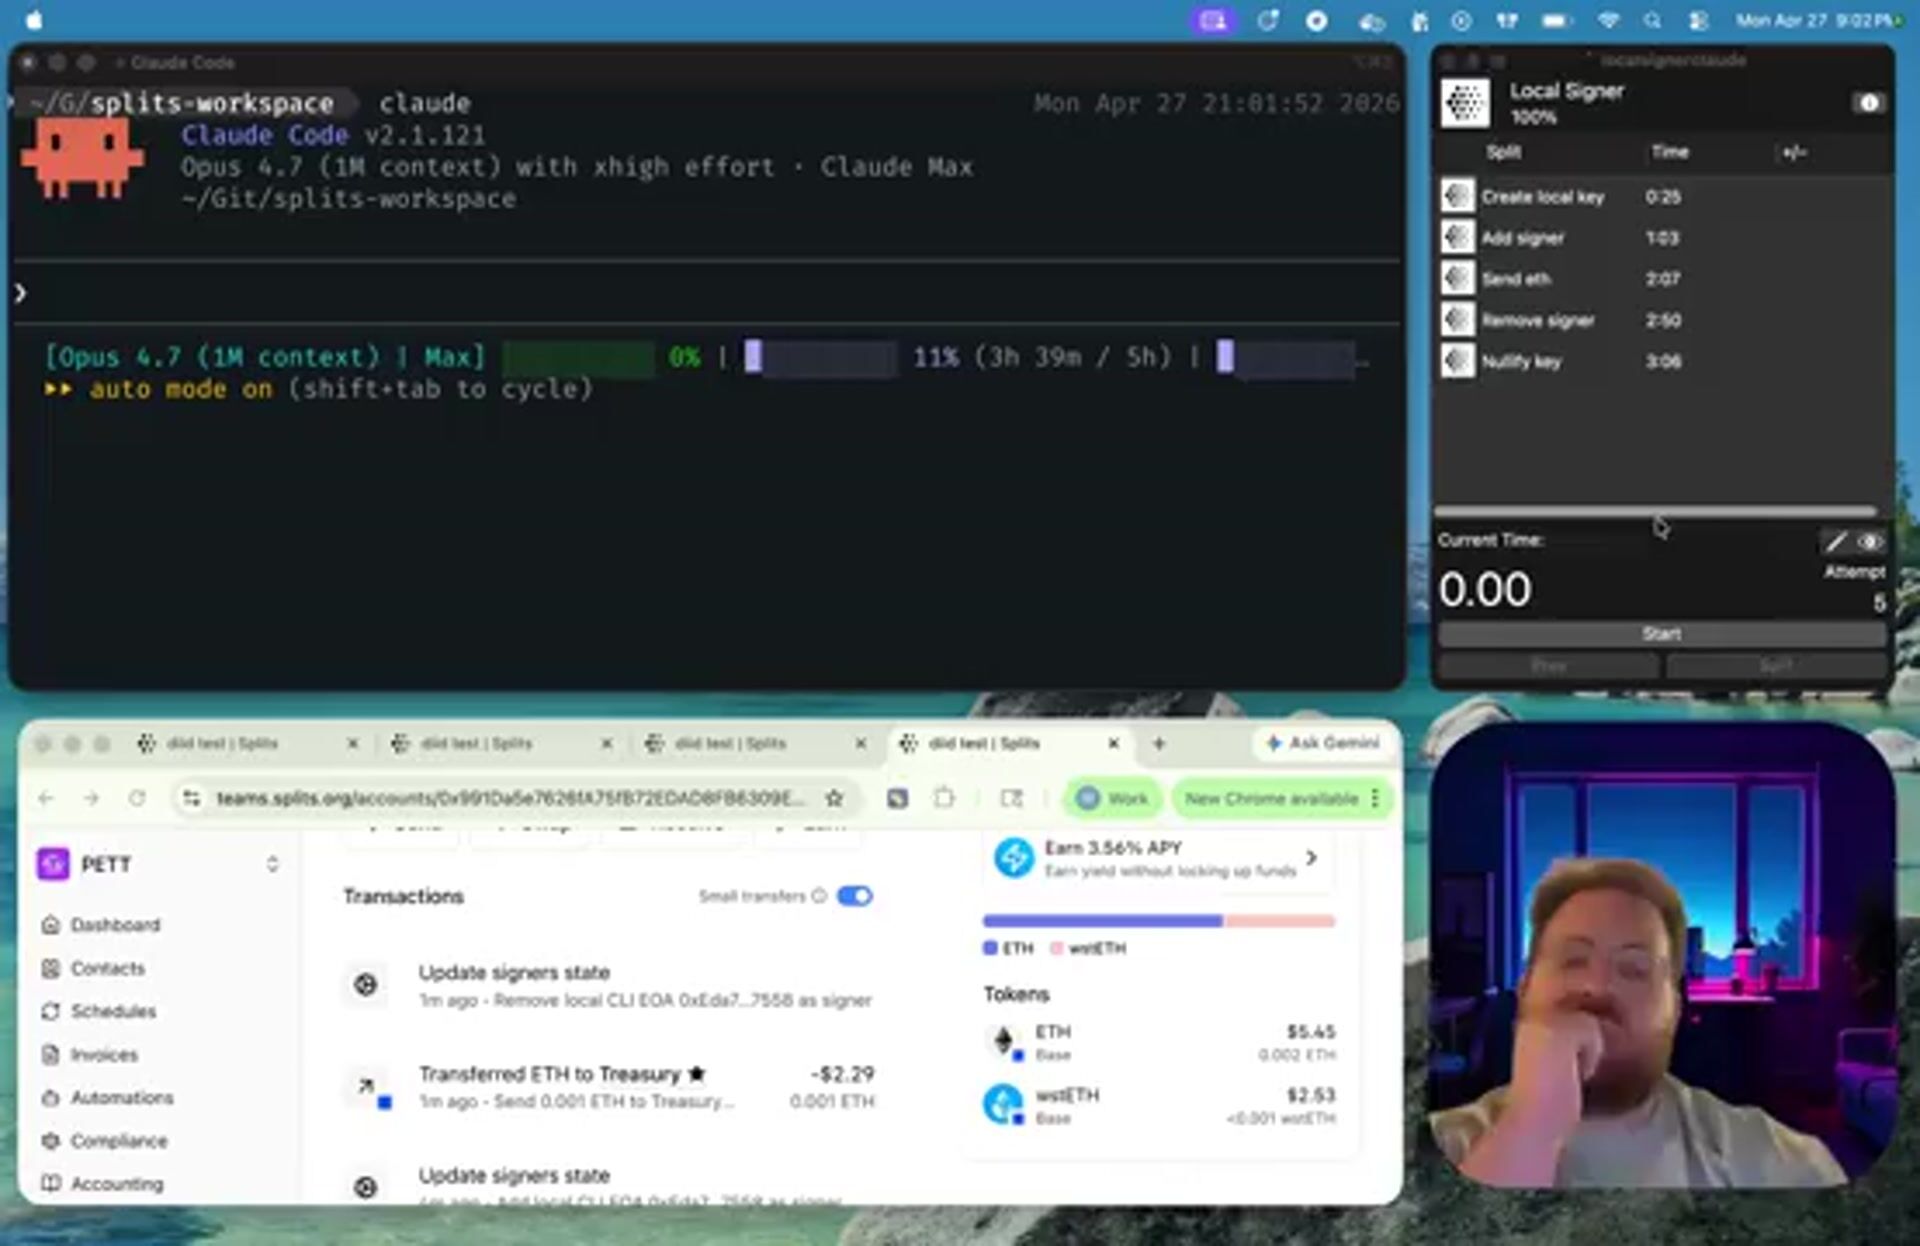Viewport: 1920px width, 1246px height.
Task: Select the Remove signer split row
Action: 1661,320
